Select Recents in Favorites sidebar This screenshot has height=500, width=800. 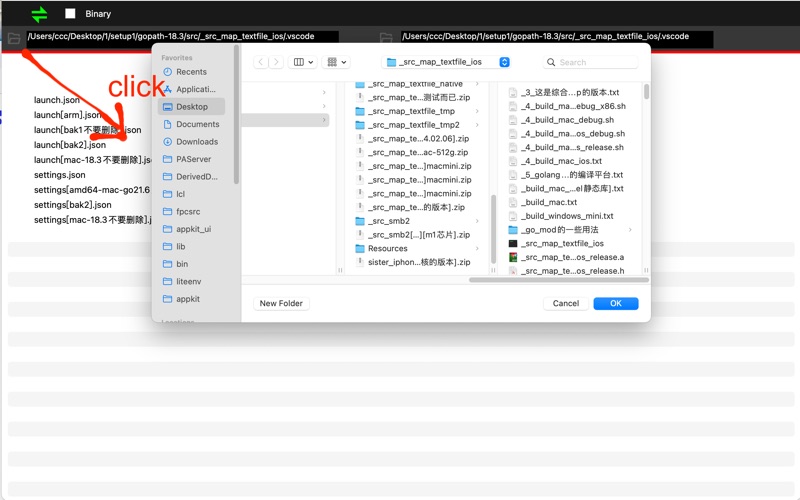190,72
